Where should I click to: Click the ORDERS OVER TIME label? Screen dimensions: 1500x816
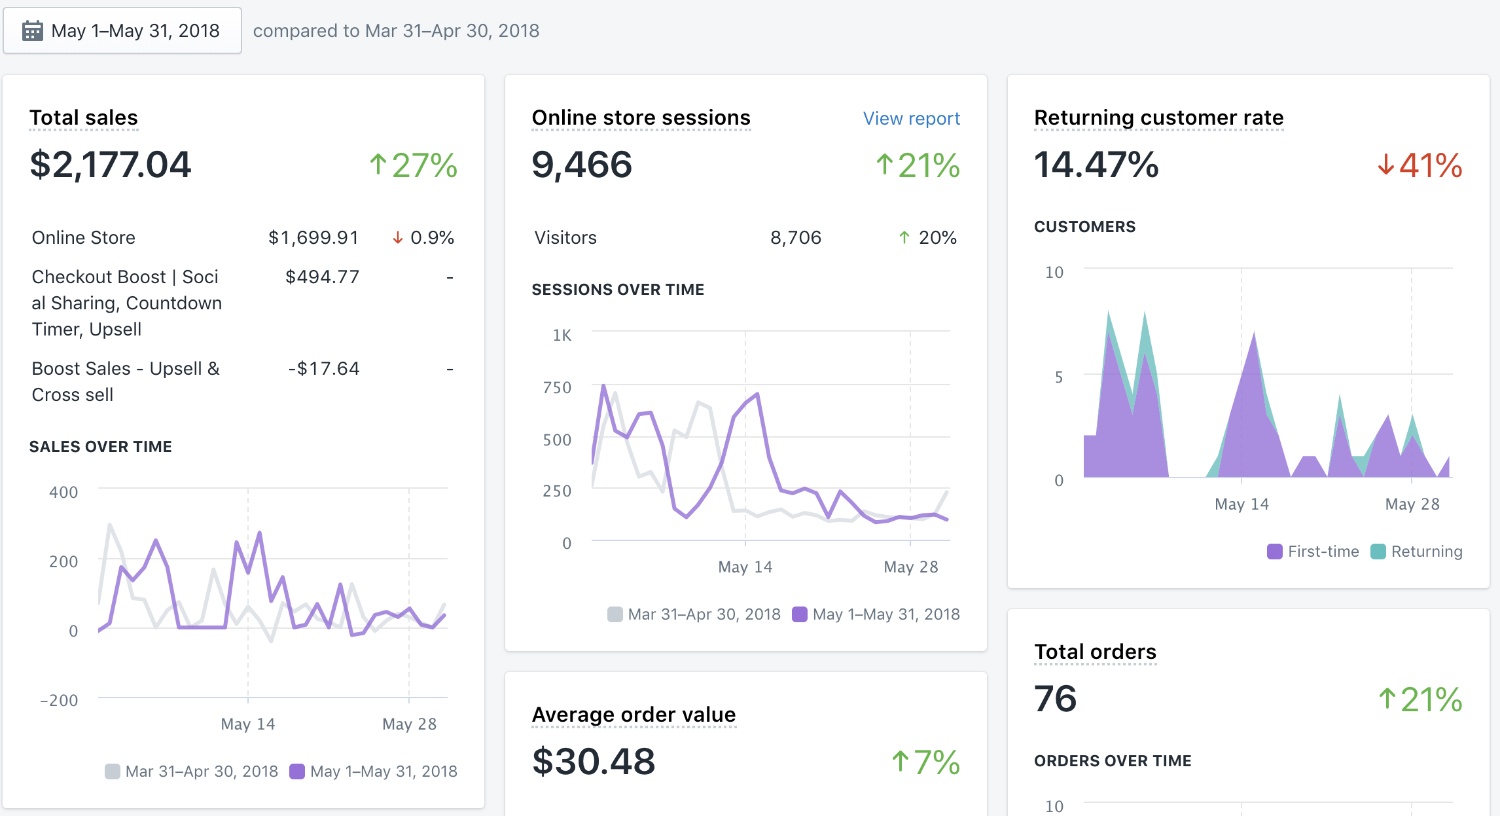point(1113,761)
